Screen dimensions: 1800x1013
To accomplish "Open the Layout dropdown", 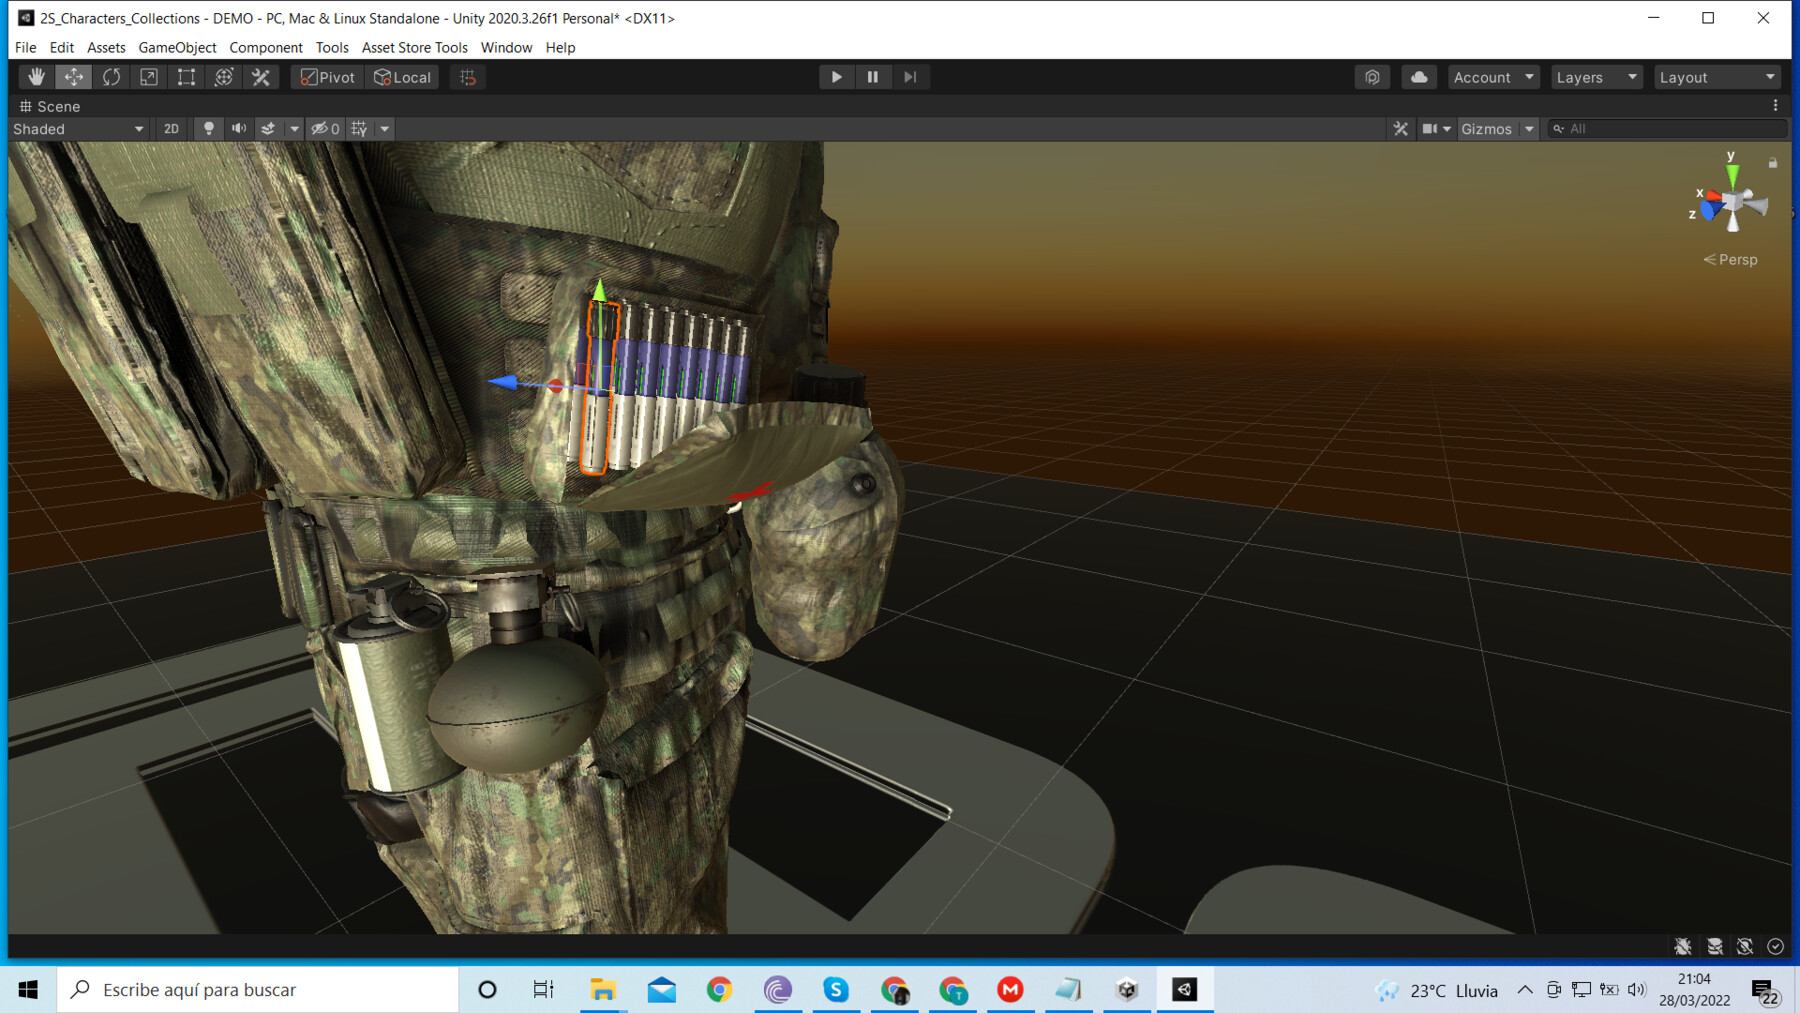I will coord(1717,77).
